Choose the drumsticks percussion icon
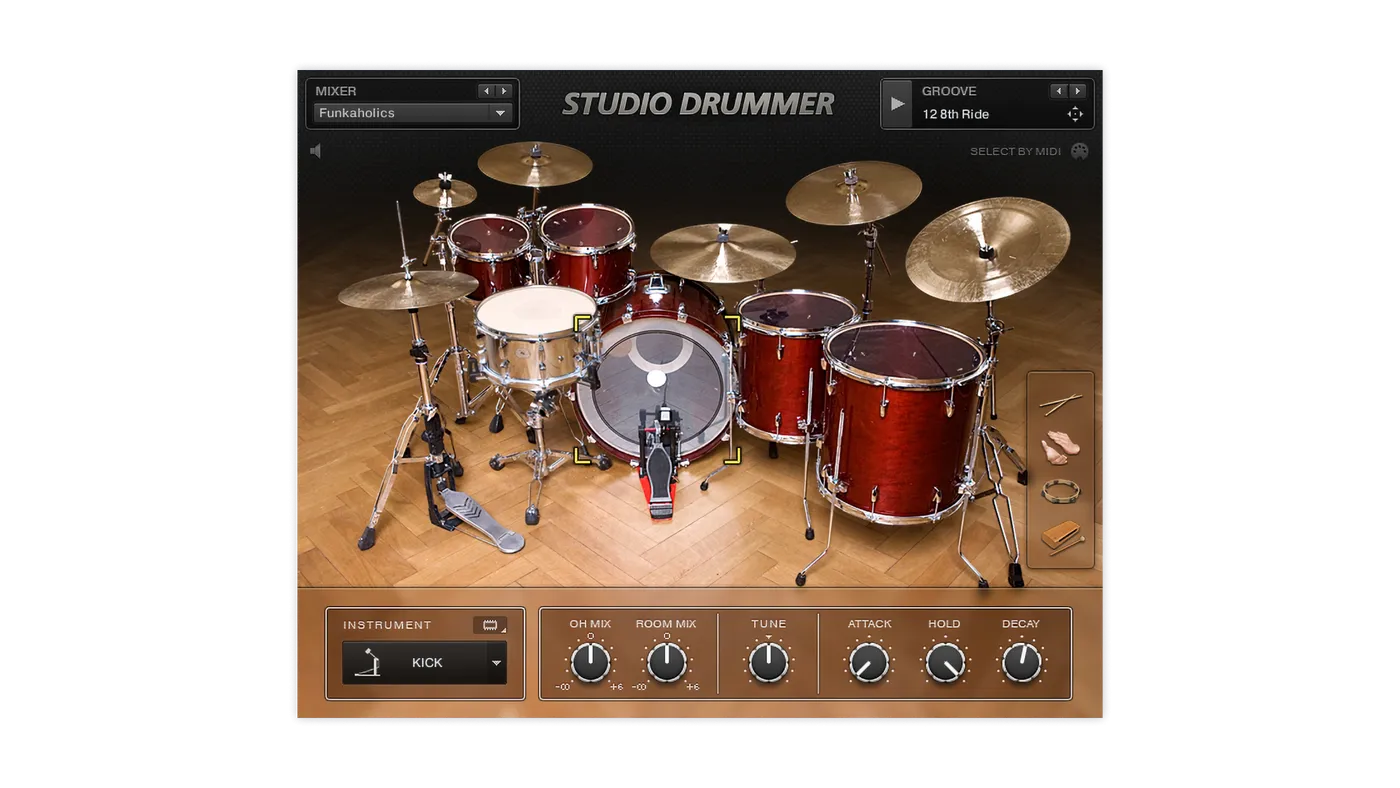 pyautogui.click(x=1060, y=403)
